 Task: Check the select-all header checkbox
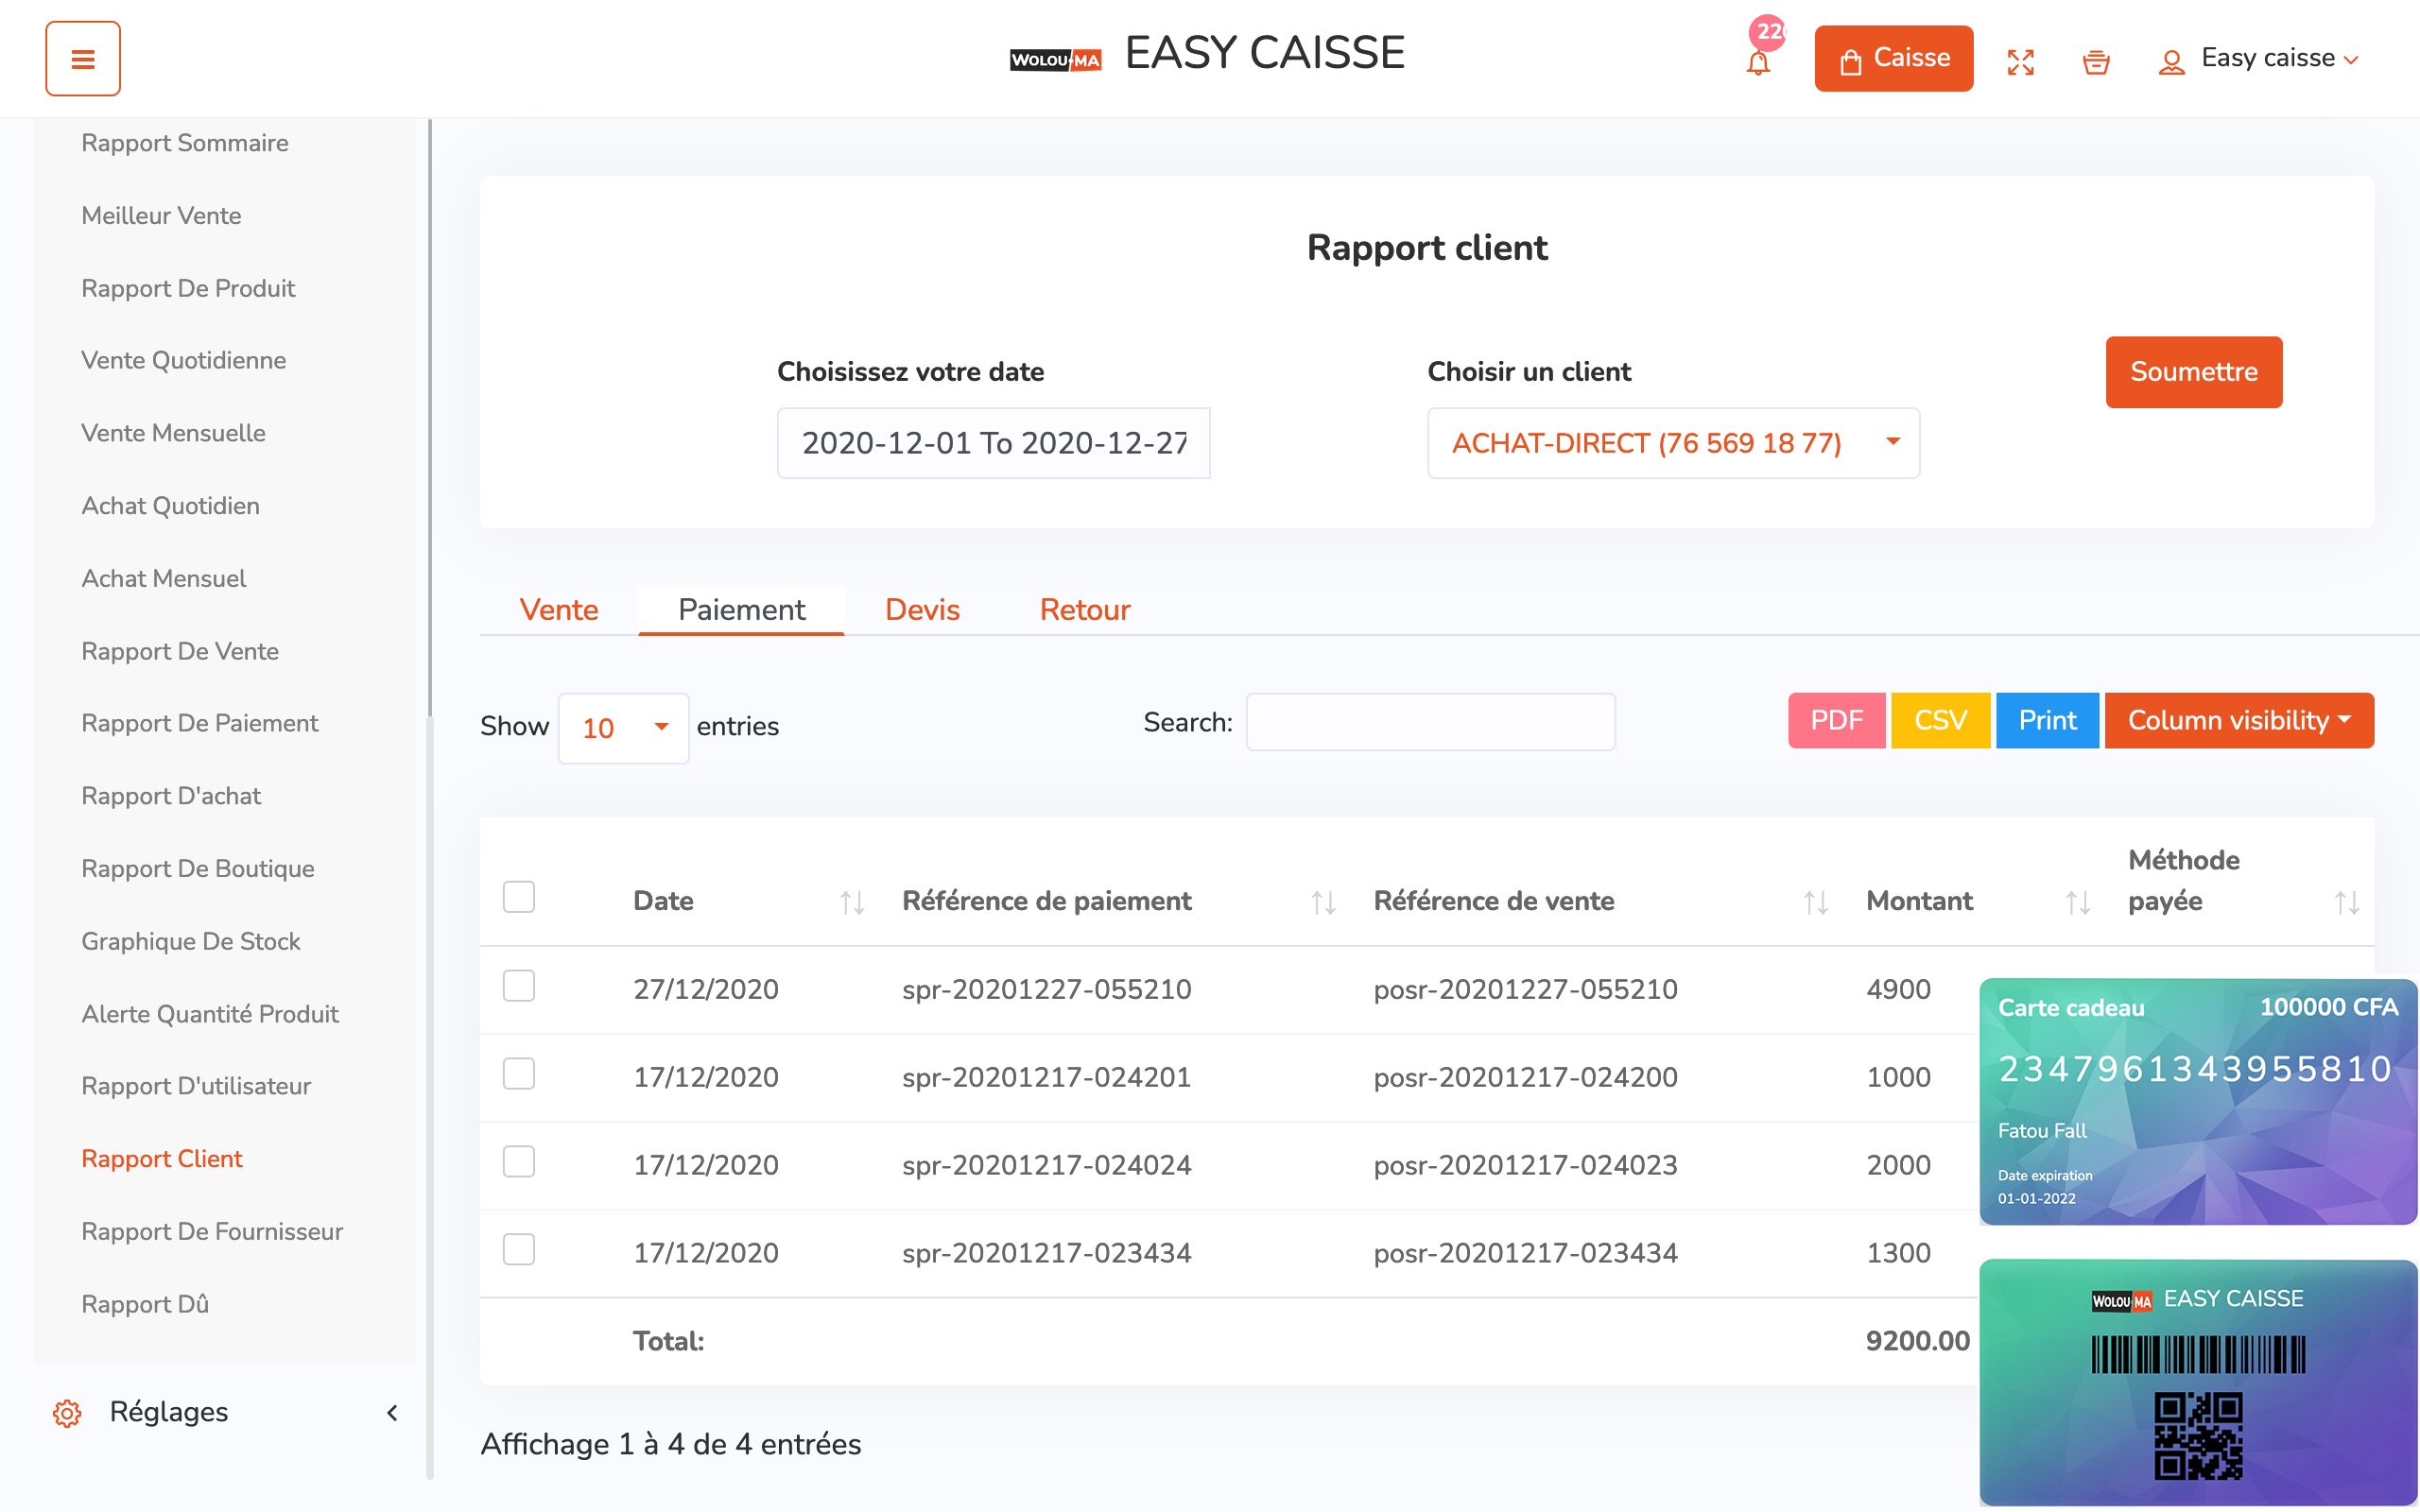(519, 896)
